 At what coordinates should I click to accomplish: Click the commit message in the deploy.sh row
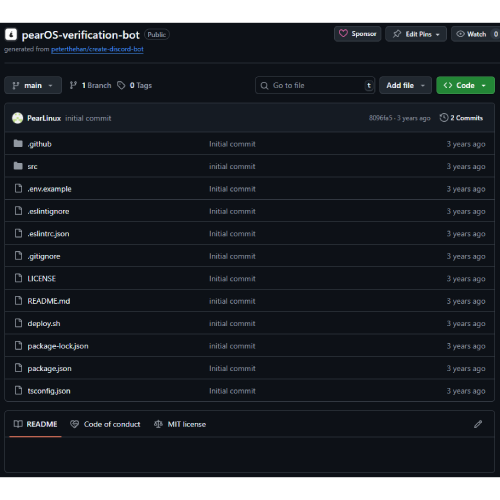click(232, 324)
